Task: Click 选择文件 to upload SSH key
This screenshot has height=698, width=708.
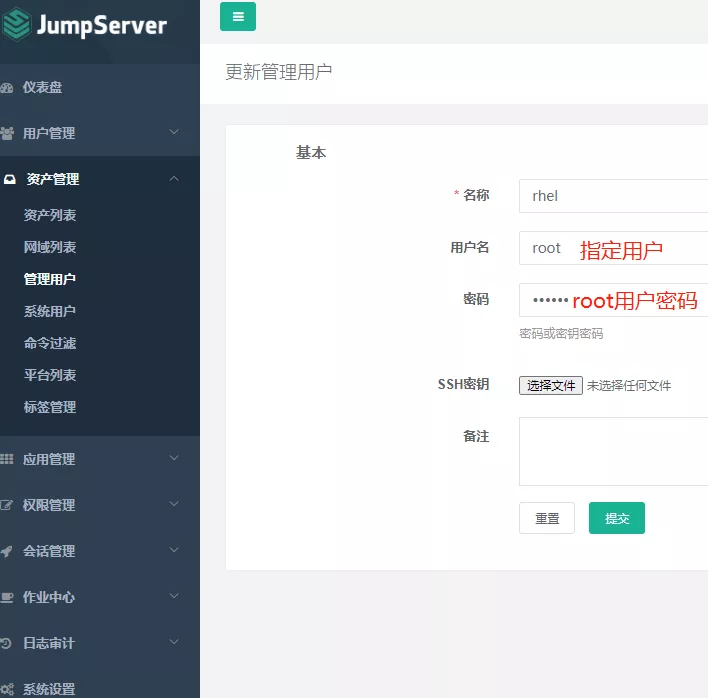Action: pos(551,385)
